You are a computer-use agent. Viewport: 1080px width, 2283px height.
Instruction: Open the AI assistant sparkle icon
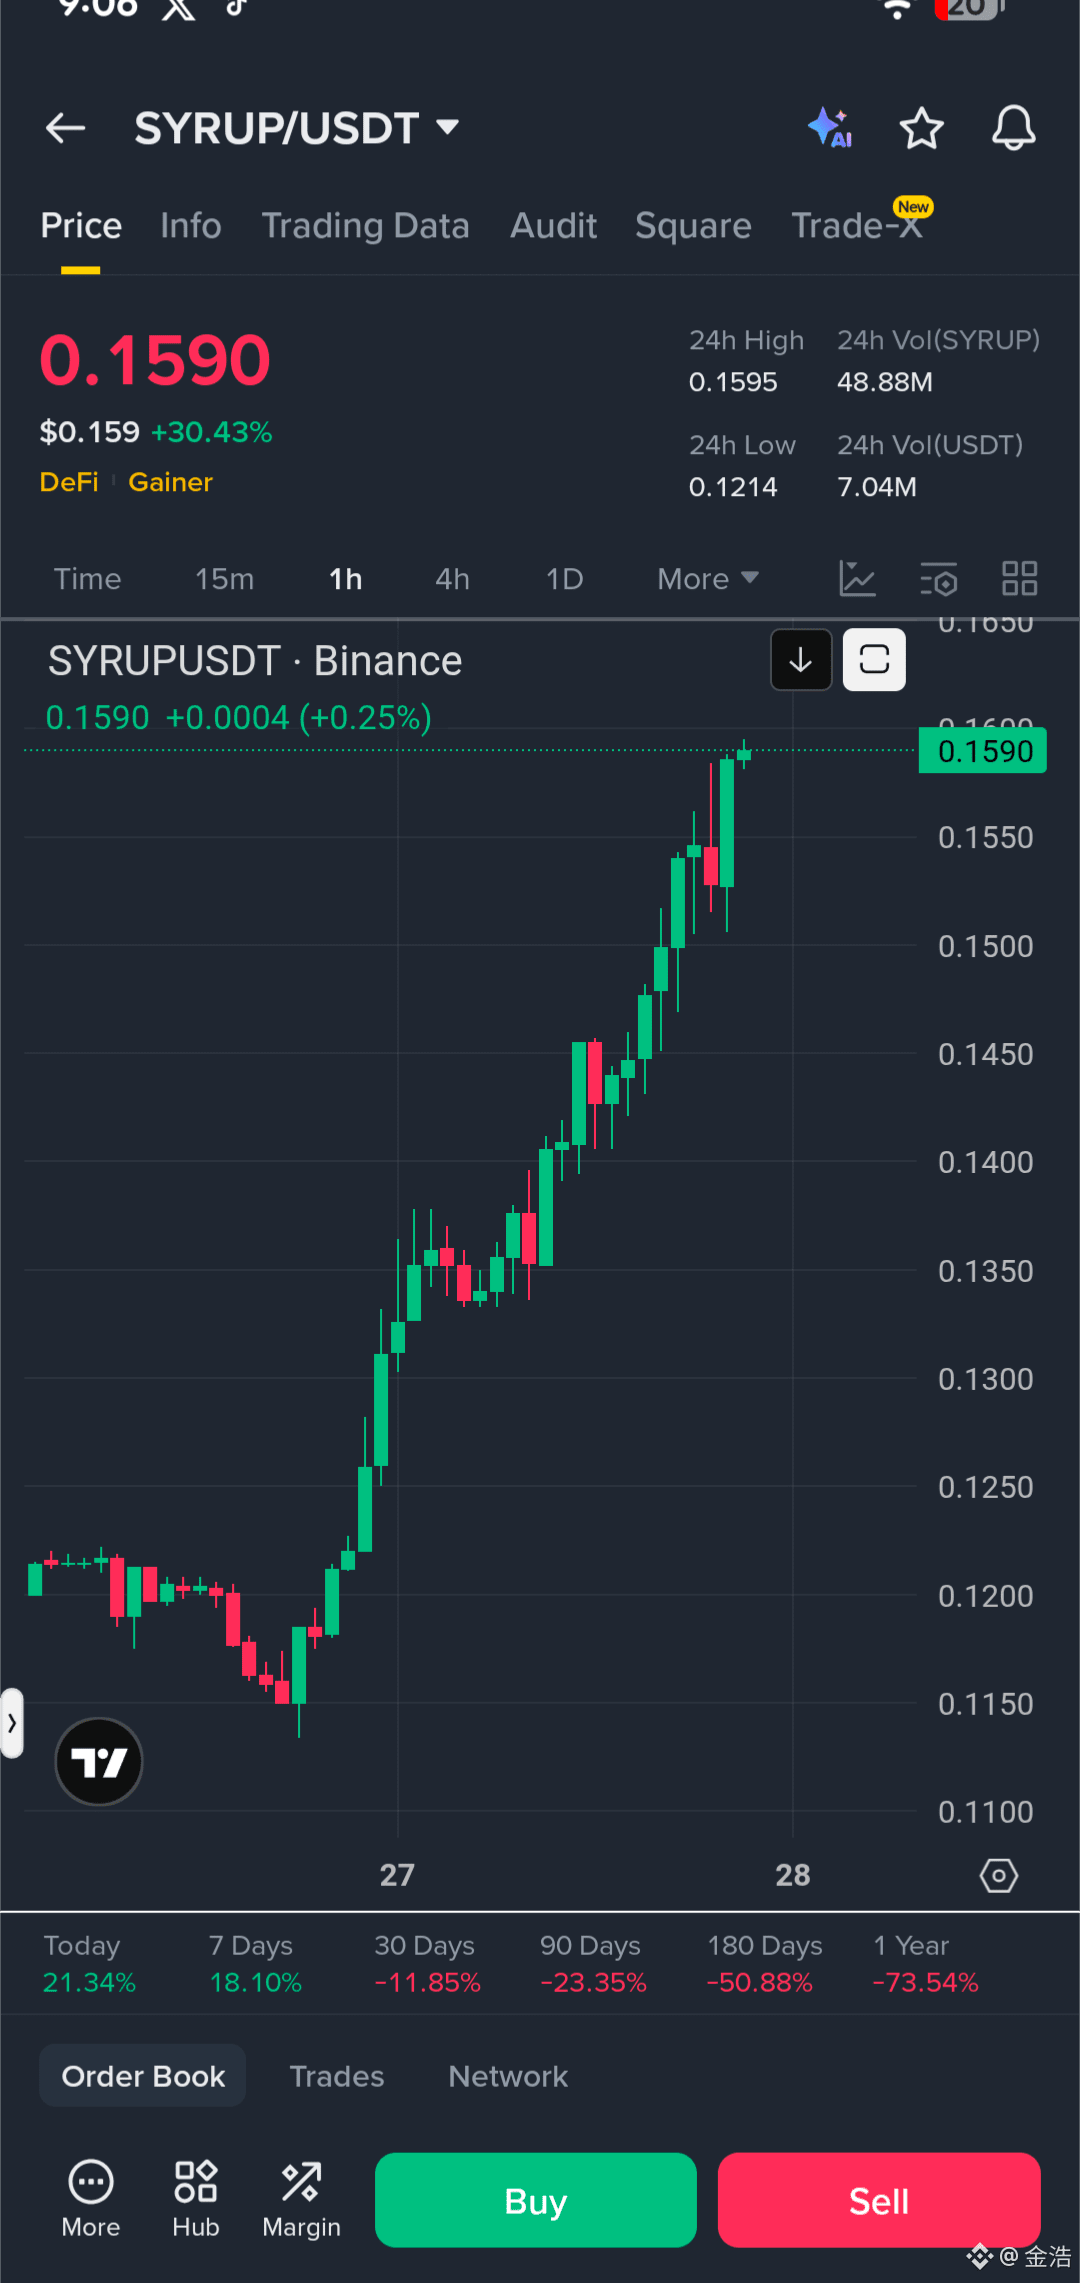[x=830, y=127]
